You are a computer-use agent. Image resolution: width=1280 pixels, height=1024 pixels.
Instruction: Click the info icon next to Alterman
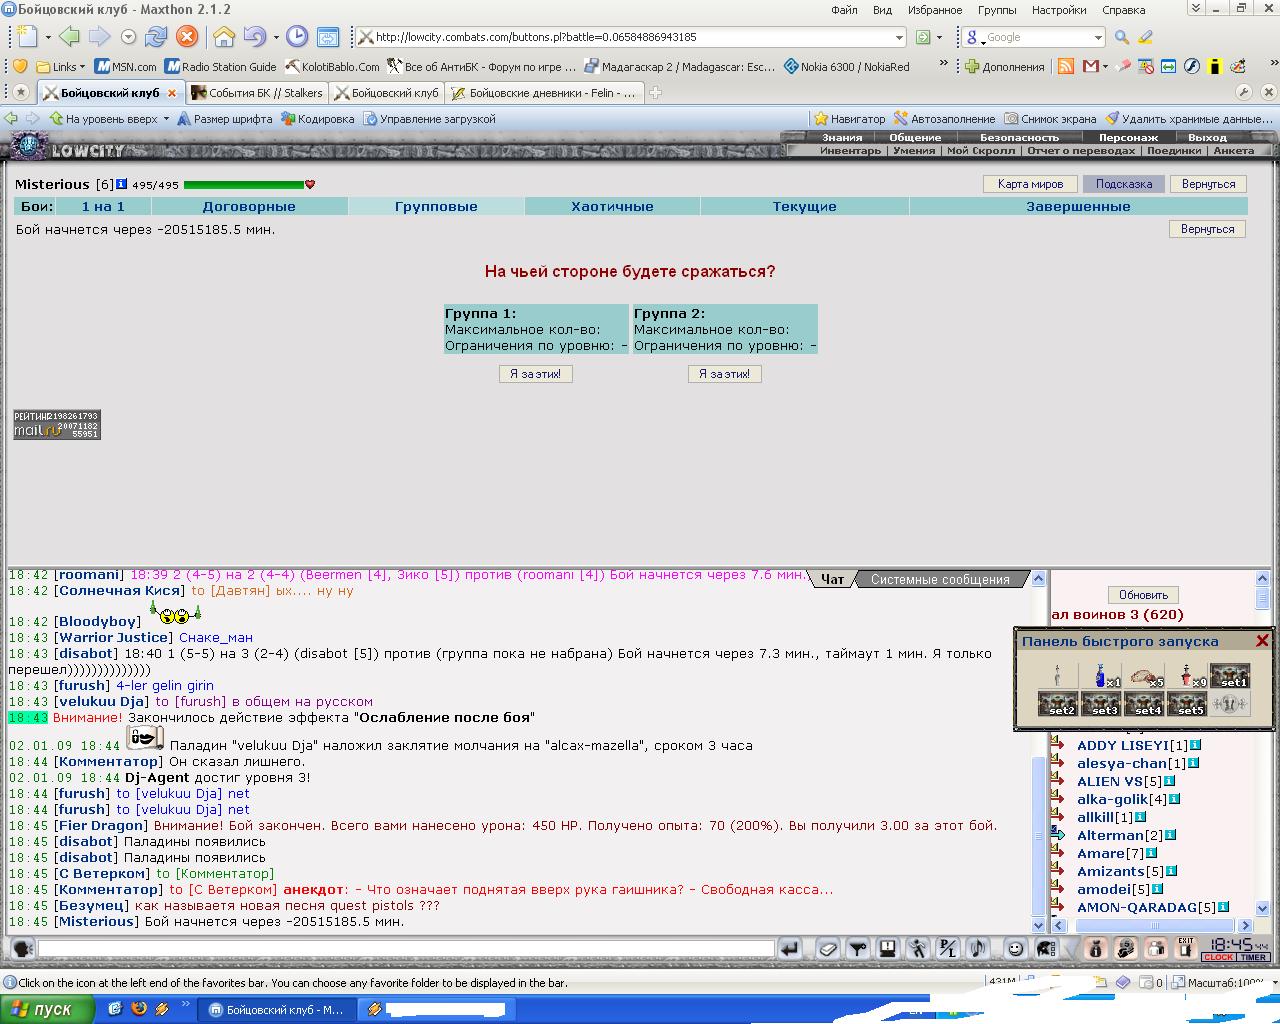coord(1171,835)
